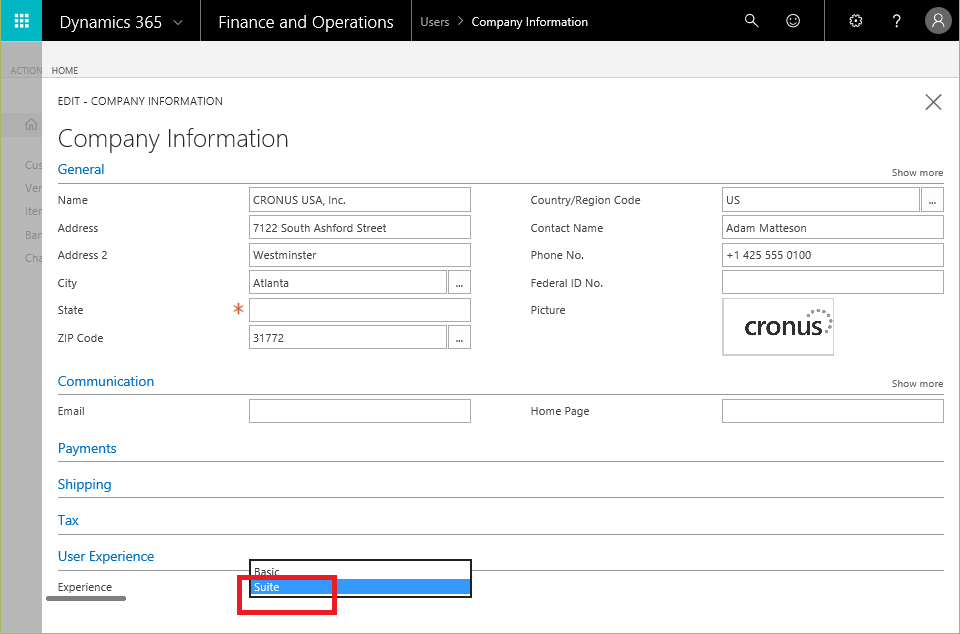Image resolution: width=960 pixels, height=634 pixels.
Task: Click the empty Federal ID No. field
Action: click(833, 283)
